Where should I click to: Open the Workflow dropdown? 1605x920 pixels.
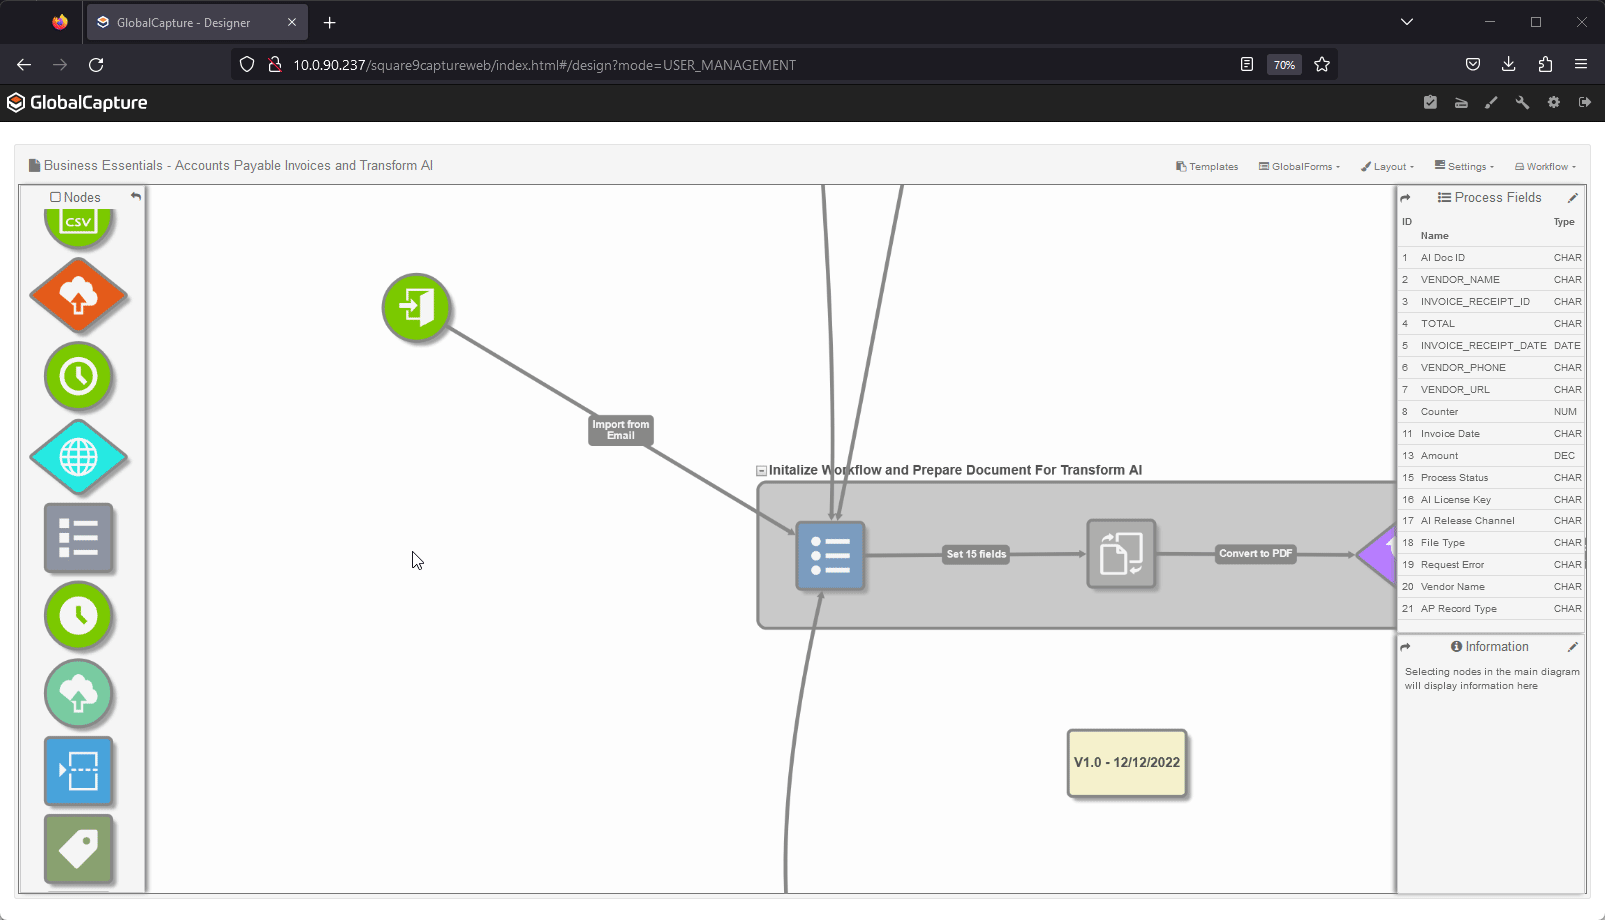pos(1544,166)
